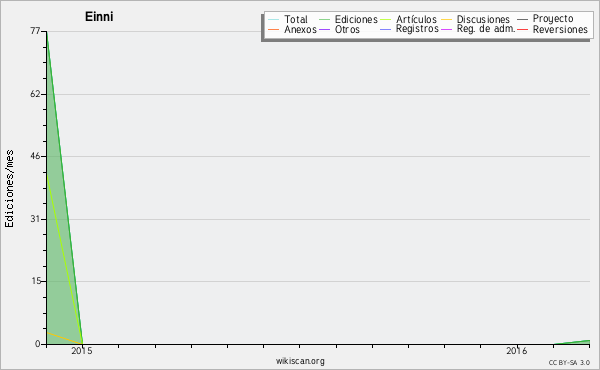The width and height of the screenshot is (600, 370).
Task: Click the chart title 'Einni'
Action: [99, 17]
